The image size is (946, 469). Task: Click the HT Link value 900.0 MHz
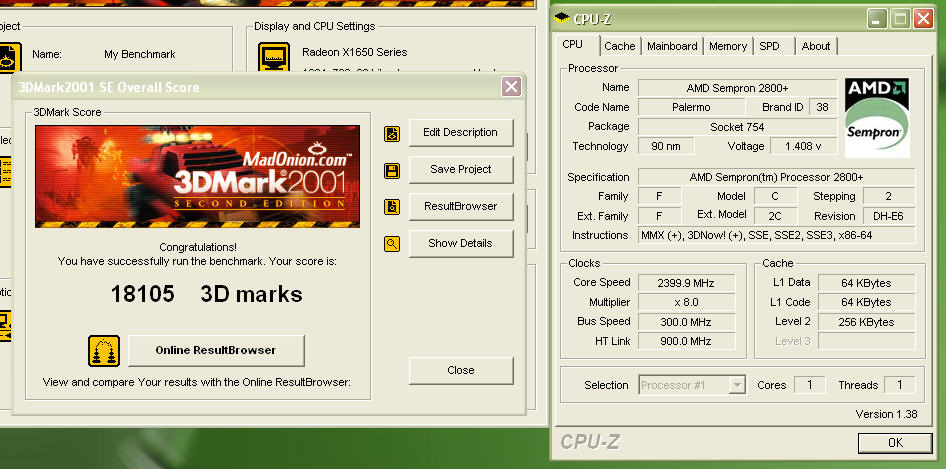click(686, 342)
